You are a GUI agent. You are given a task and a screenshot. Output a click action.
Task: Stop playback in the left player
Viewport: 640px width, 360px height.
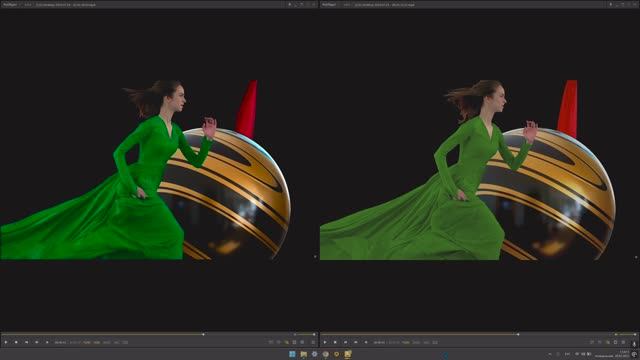point(16,342)
